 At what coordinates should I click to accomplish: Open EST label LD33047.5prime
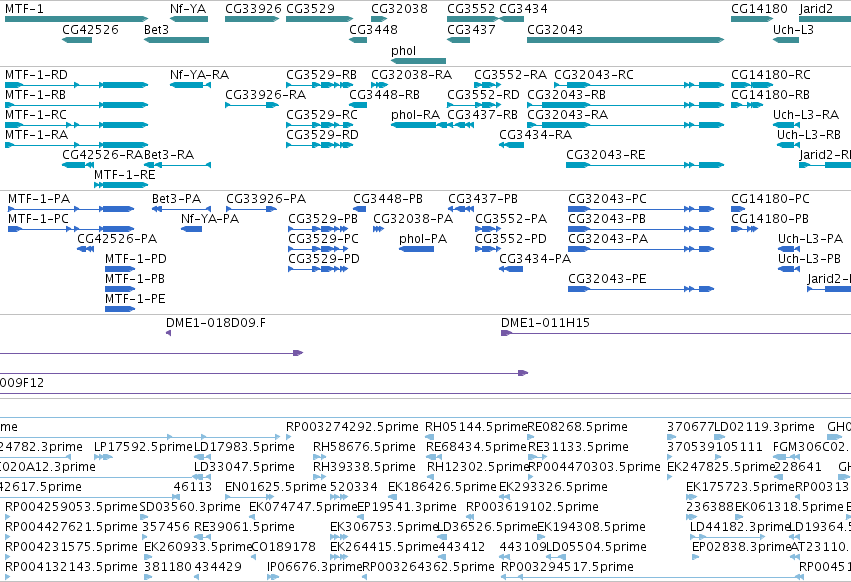[x=244, y=466]
